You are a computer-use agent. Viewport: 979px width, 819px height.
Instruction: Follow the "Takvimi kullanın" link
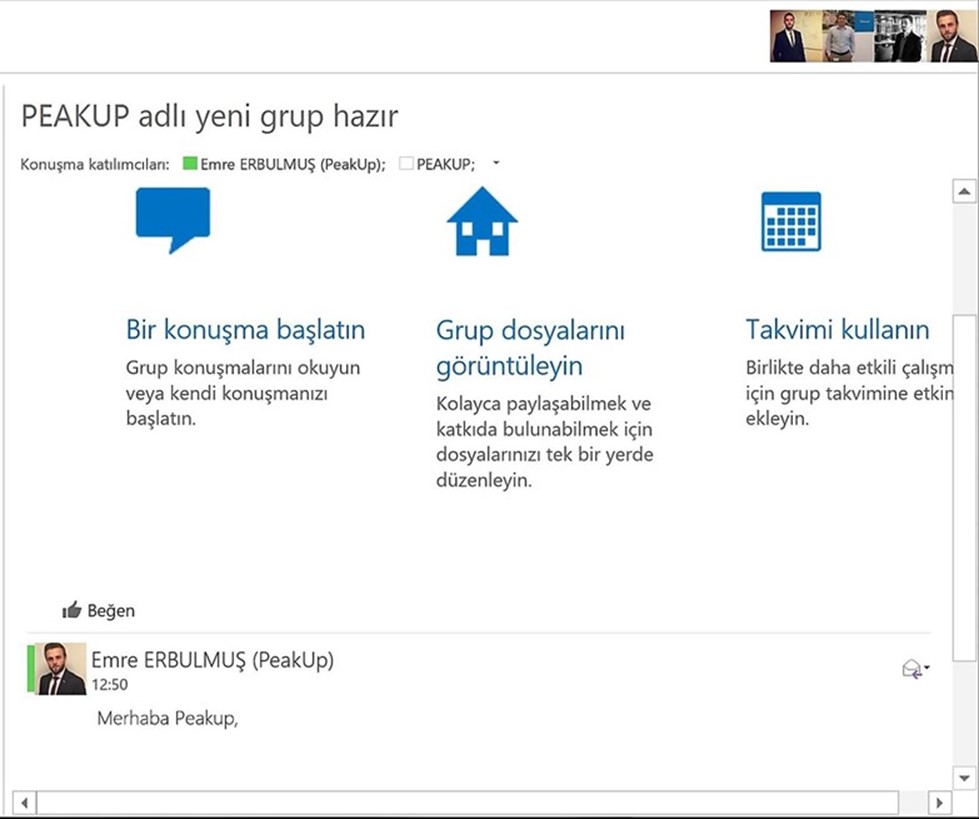837,330
